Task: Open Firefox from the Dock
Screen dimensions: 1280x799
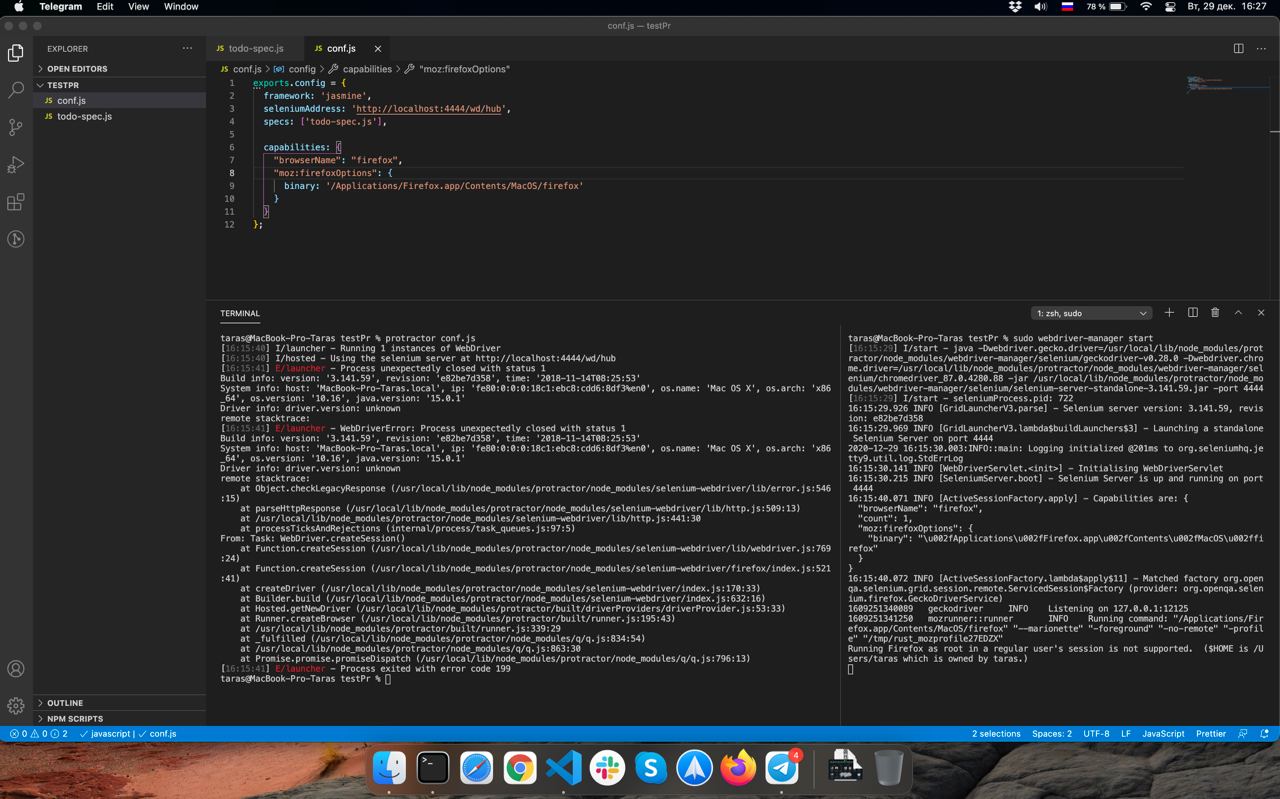Action: pos(738,768)
